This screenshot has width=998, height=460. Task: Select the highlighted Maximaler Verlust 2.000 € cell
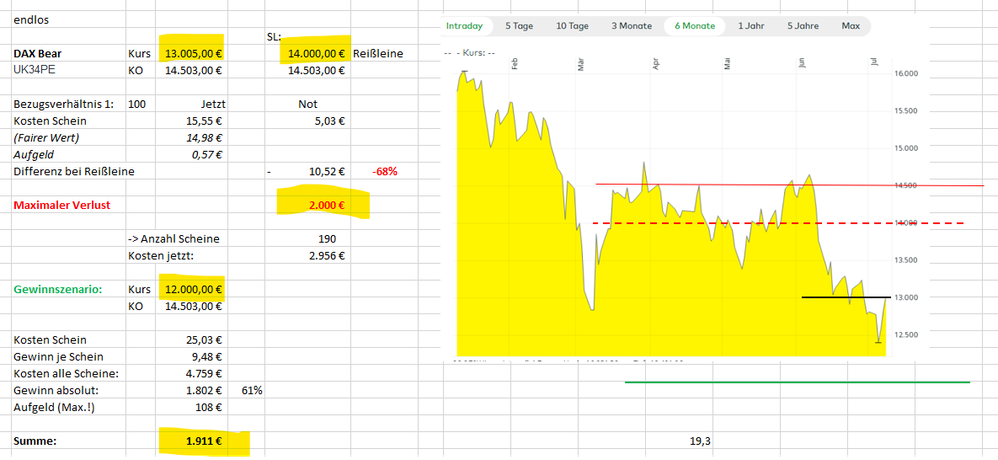[322, 205]
